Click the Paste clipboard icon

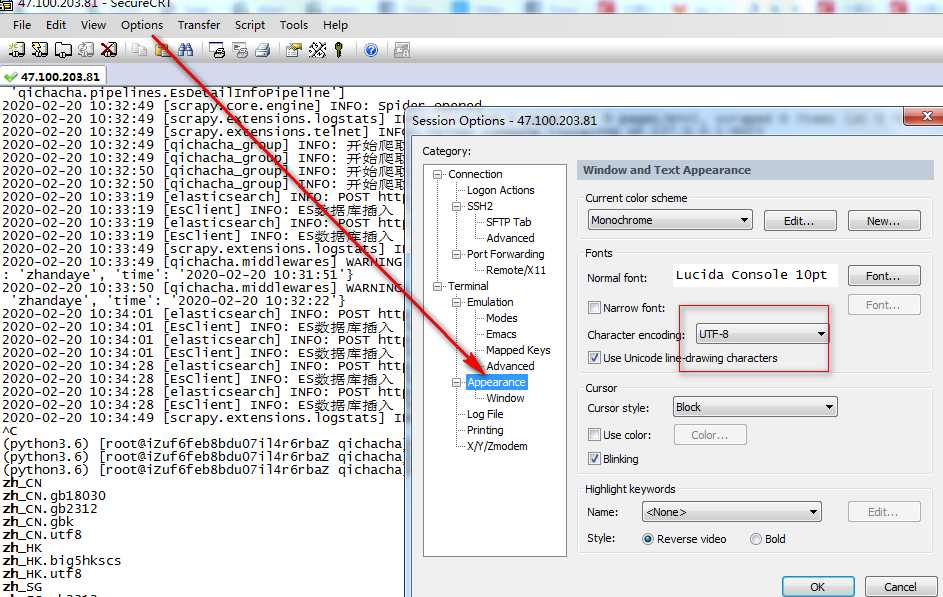tap(162, 50)
